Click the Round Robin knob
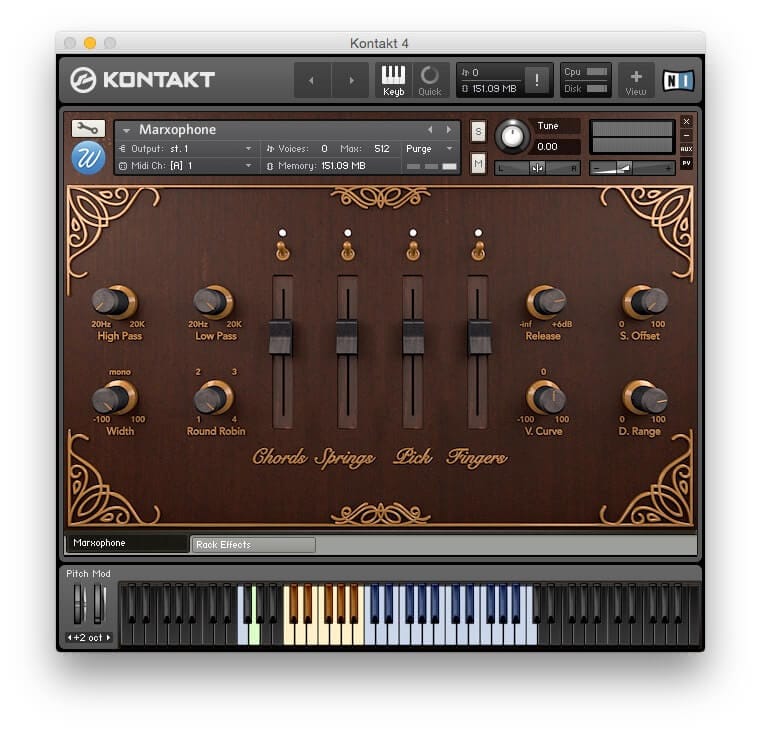Viewport: 761px width, 732px height. pyautogui.click(x=214, y=398)
